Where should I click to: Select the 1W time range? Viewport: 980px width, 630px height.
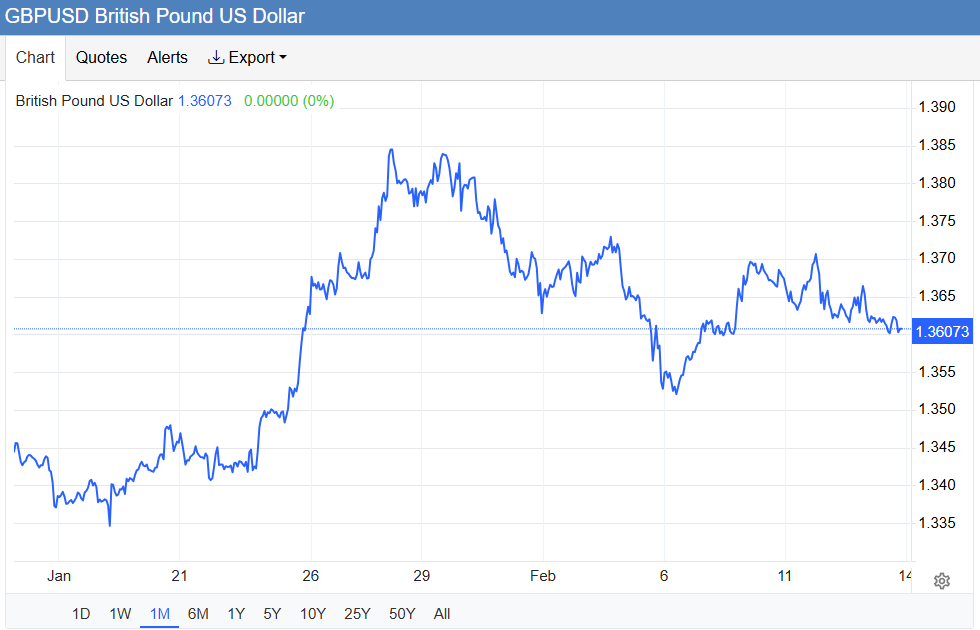coord(120,613)
